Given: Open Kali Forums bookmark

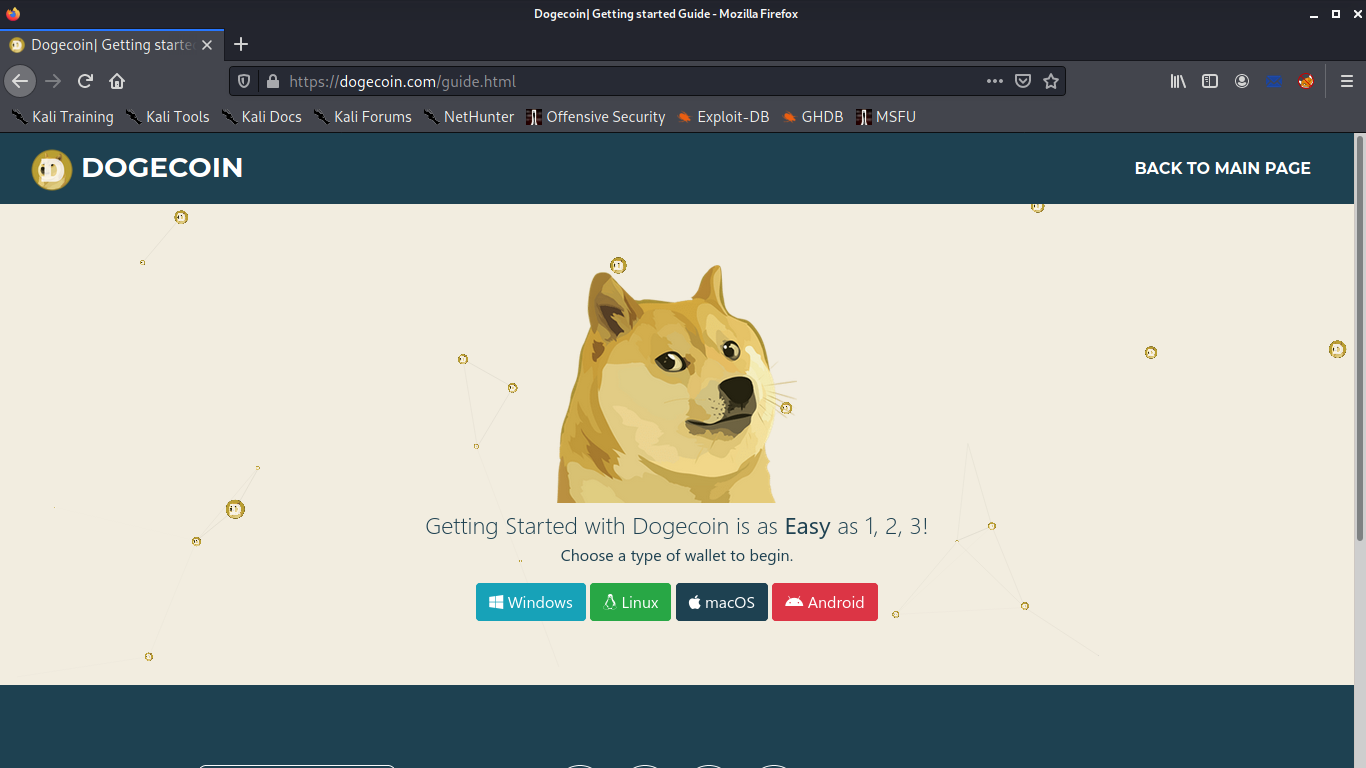Looking at the screenshot, I should click(362, 117).
